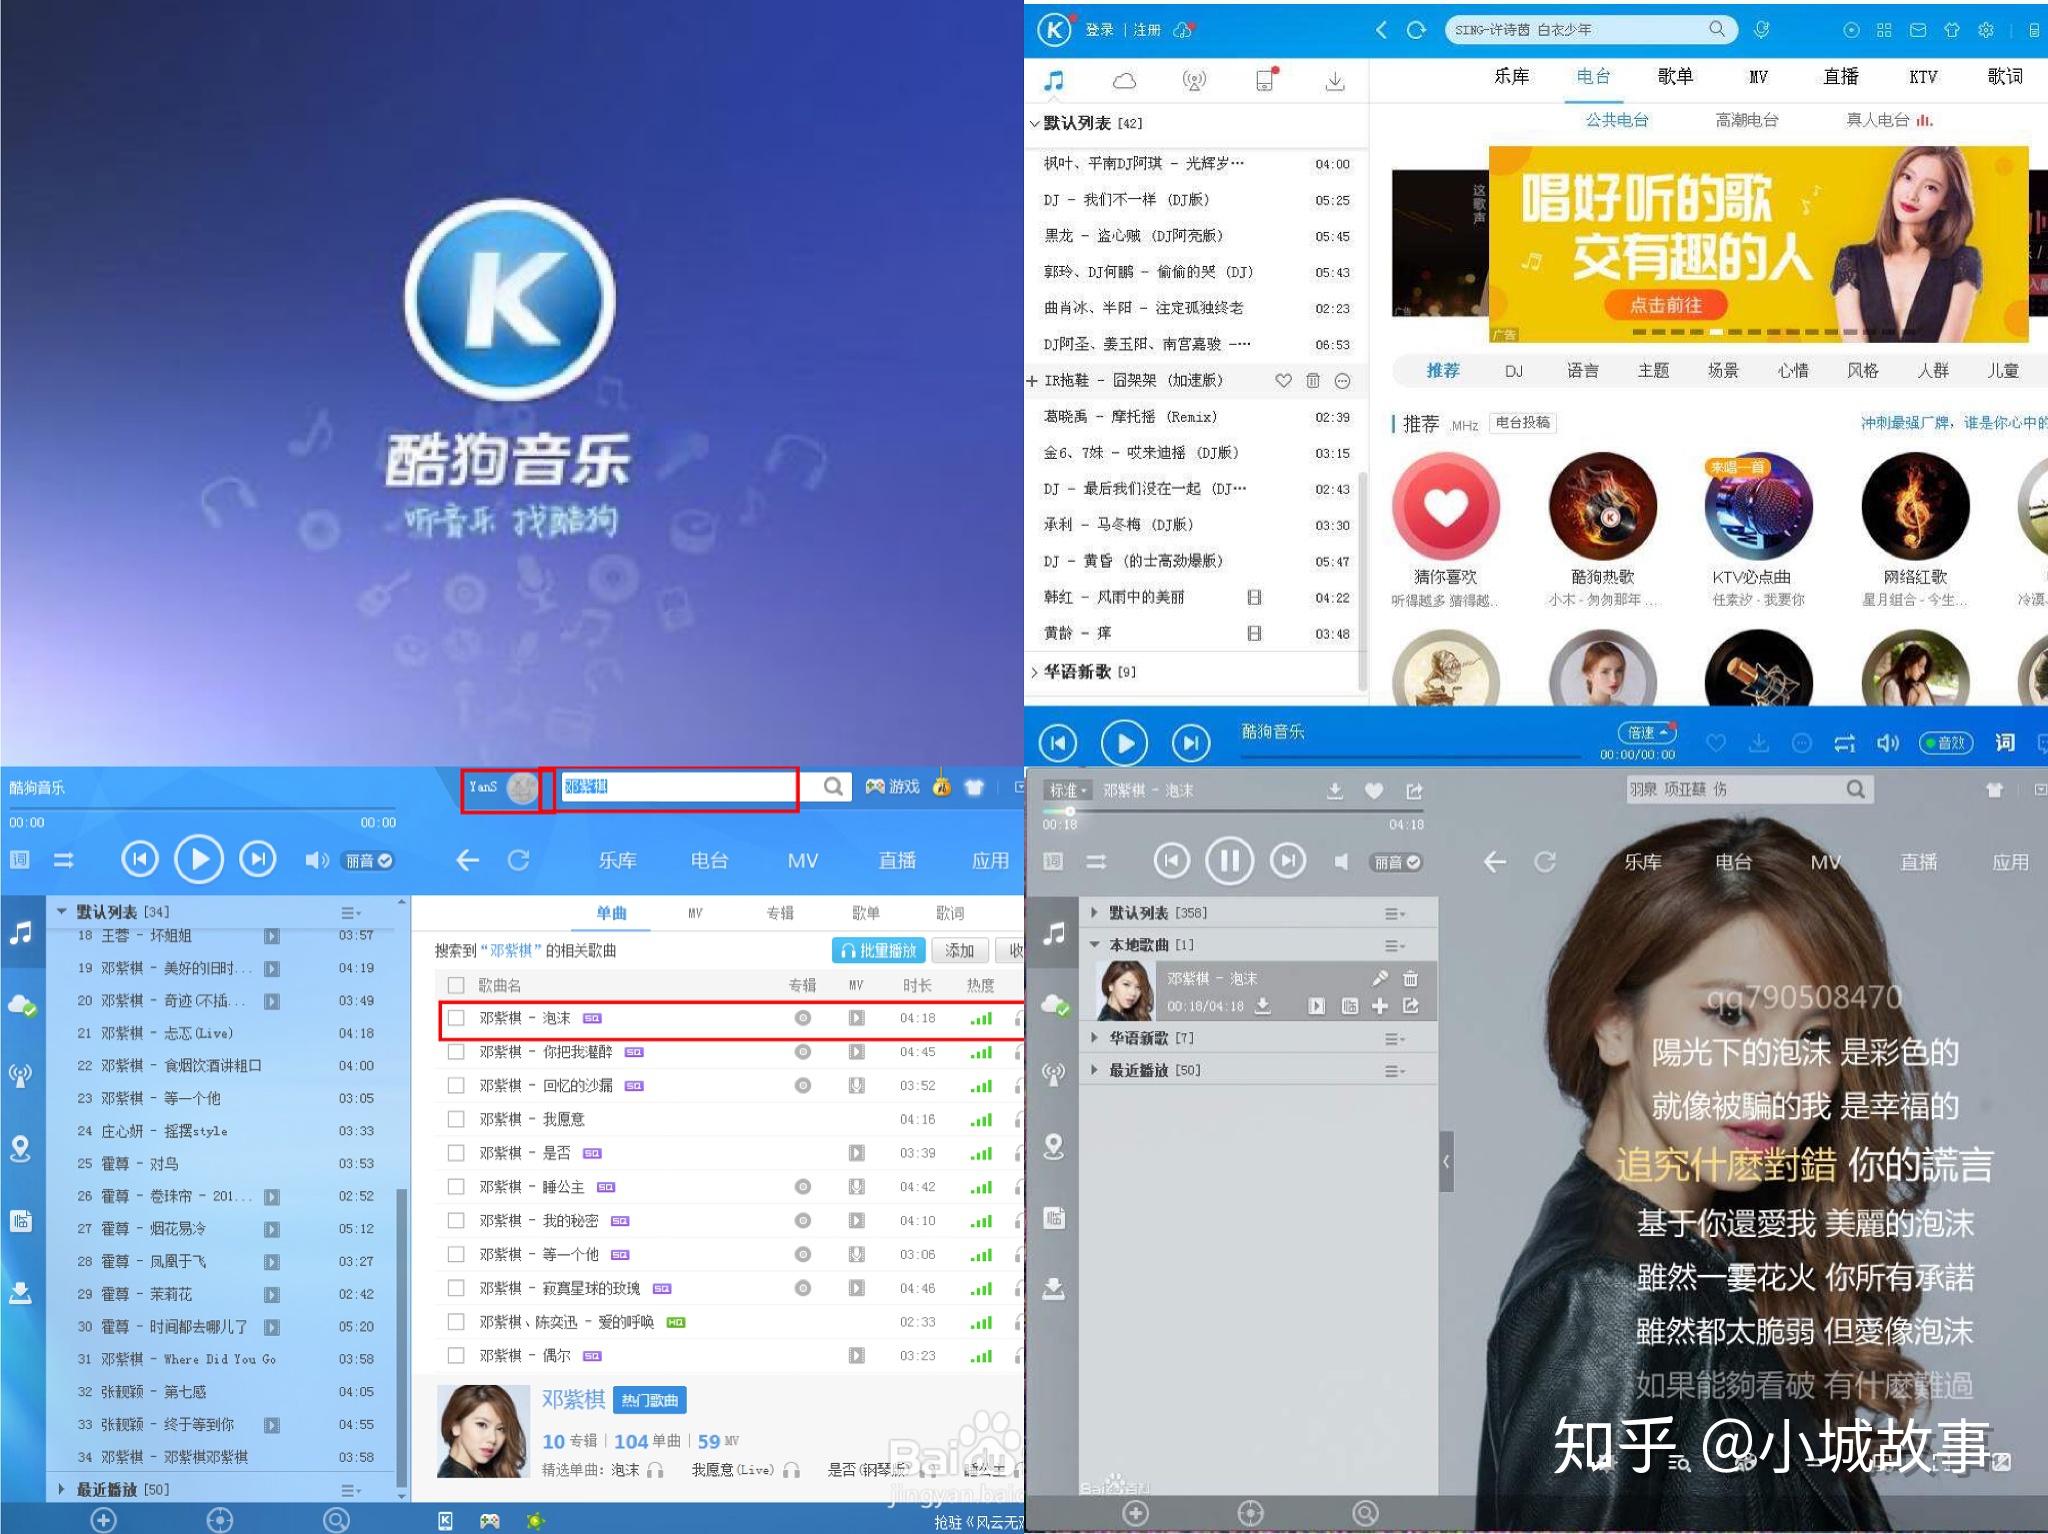Open cloud sidebar icon in the search results window

(x=21, y=1005)
